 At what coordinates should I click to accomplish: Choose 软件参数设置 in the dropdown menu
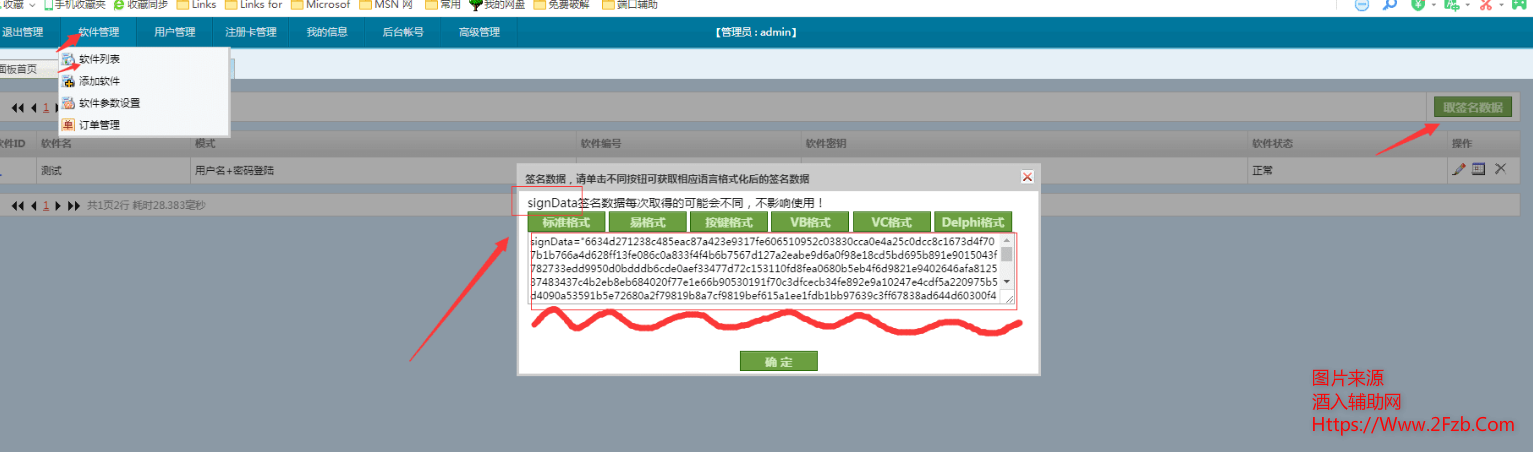coord(109,103)
